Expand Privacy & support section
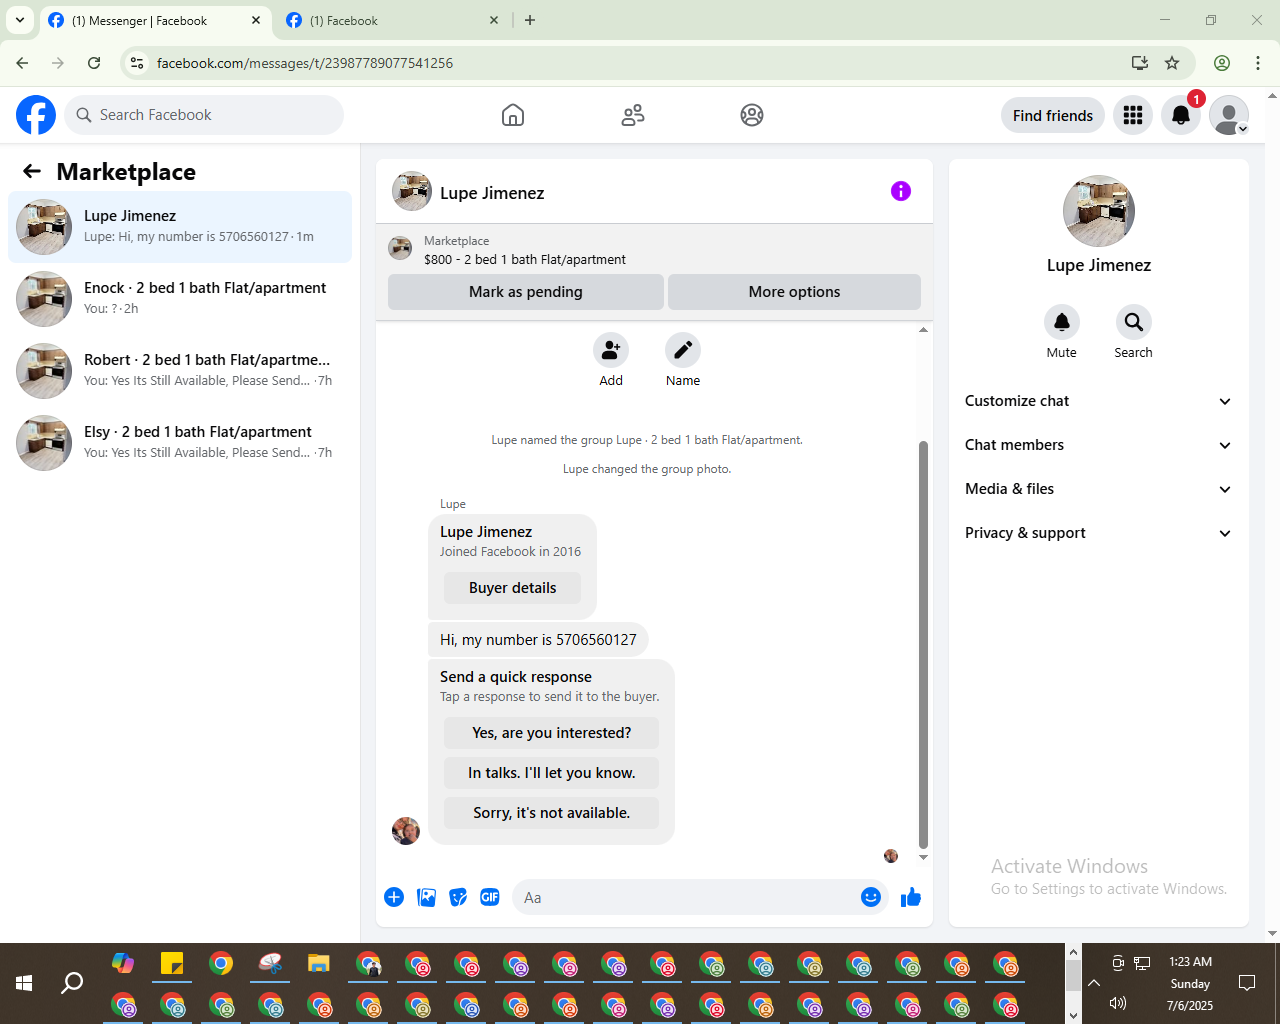Image resolution: width=1280 pixels, height=1024 pixels. pos(1098,533)
